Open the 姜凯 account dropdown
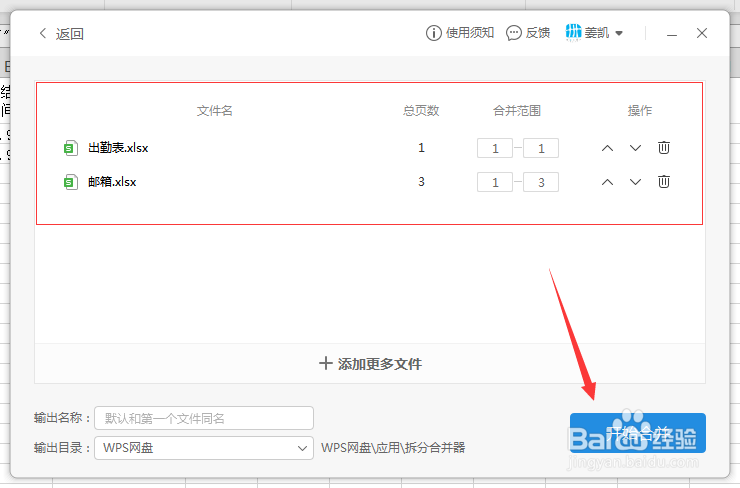This screenshot has width=740, height=488. 619,33
